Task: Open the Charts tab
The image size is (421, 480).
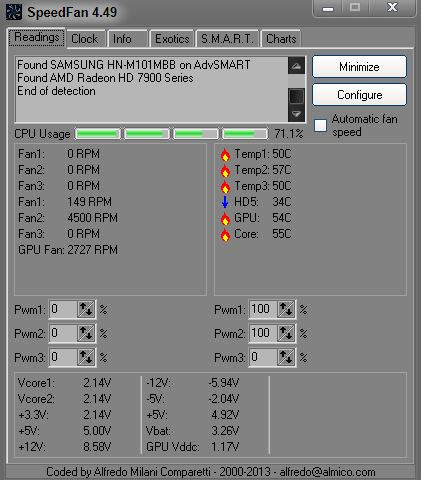Action: pos(281,39)
